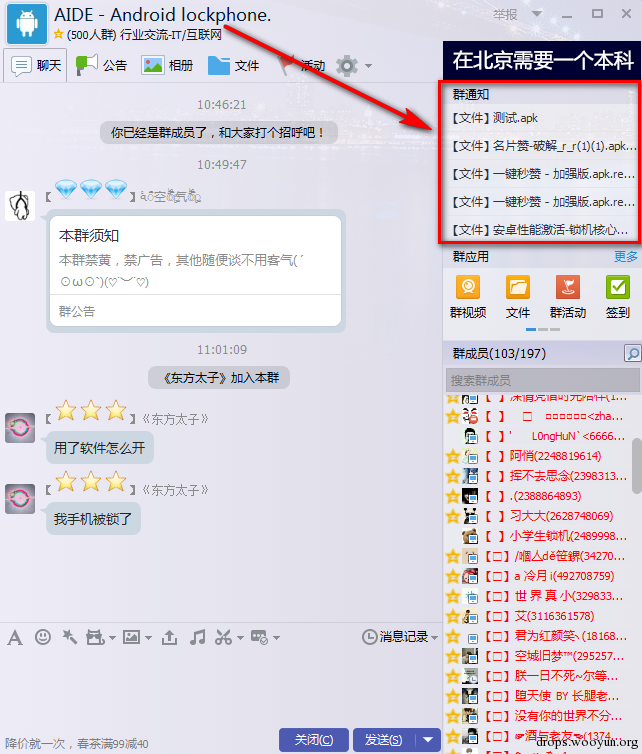Click the screenshot scissors icon
642x754 pixels.
pos(224,638)
